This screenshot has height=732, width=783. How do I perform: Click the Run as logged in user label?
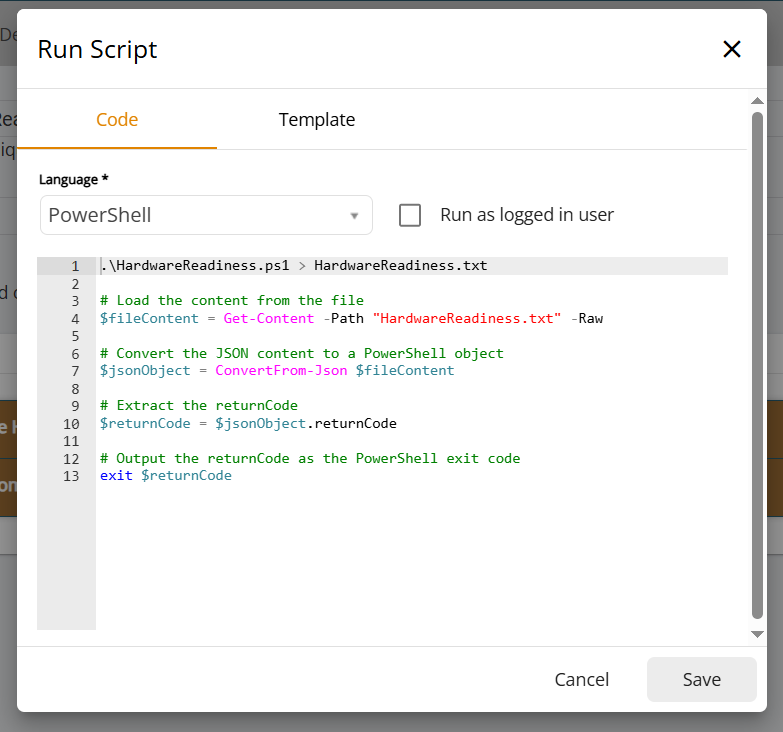coord(527,215)
